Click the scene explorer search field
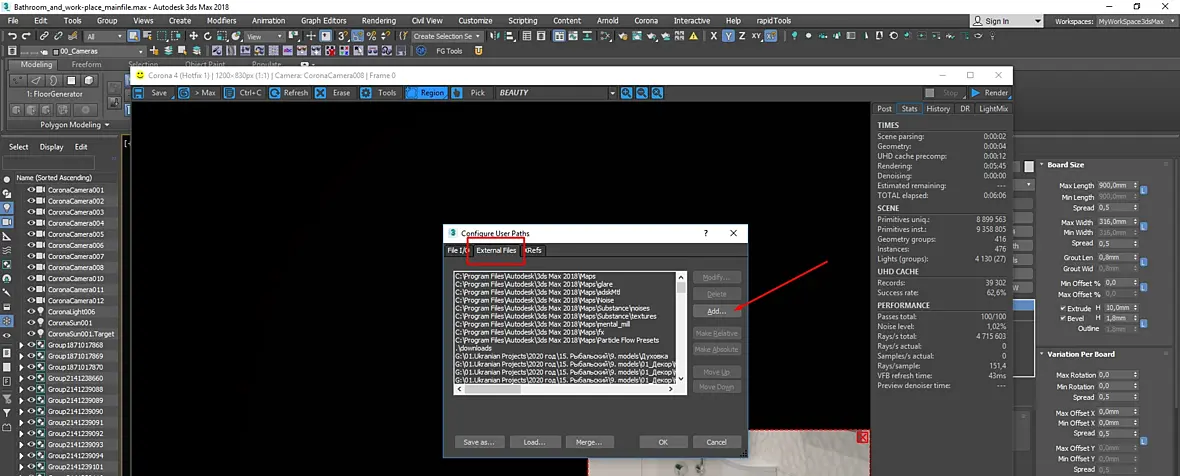 (48, 162)
